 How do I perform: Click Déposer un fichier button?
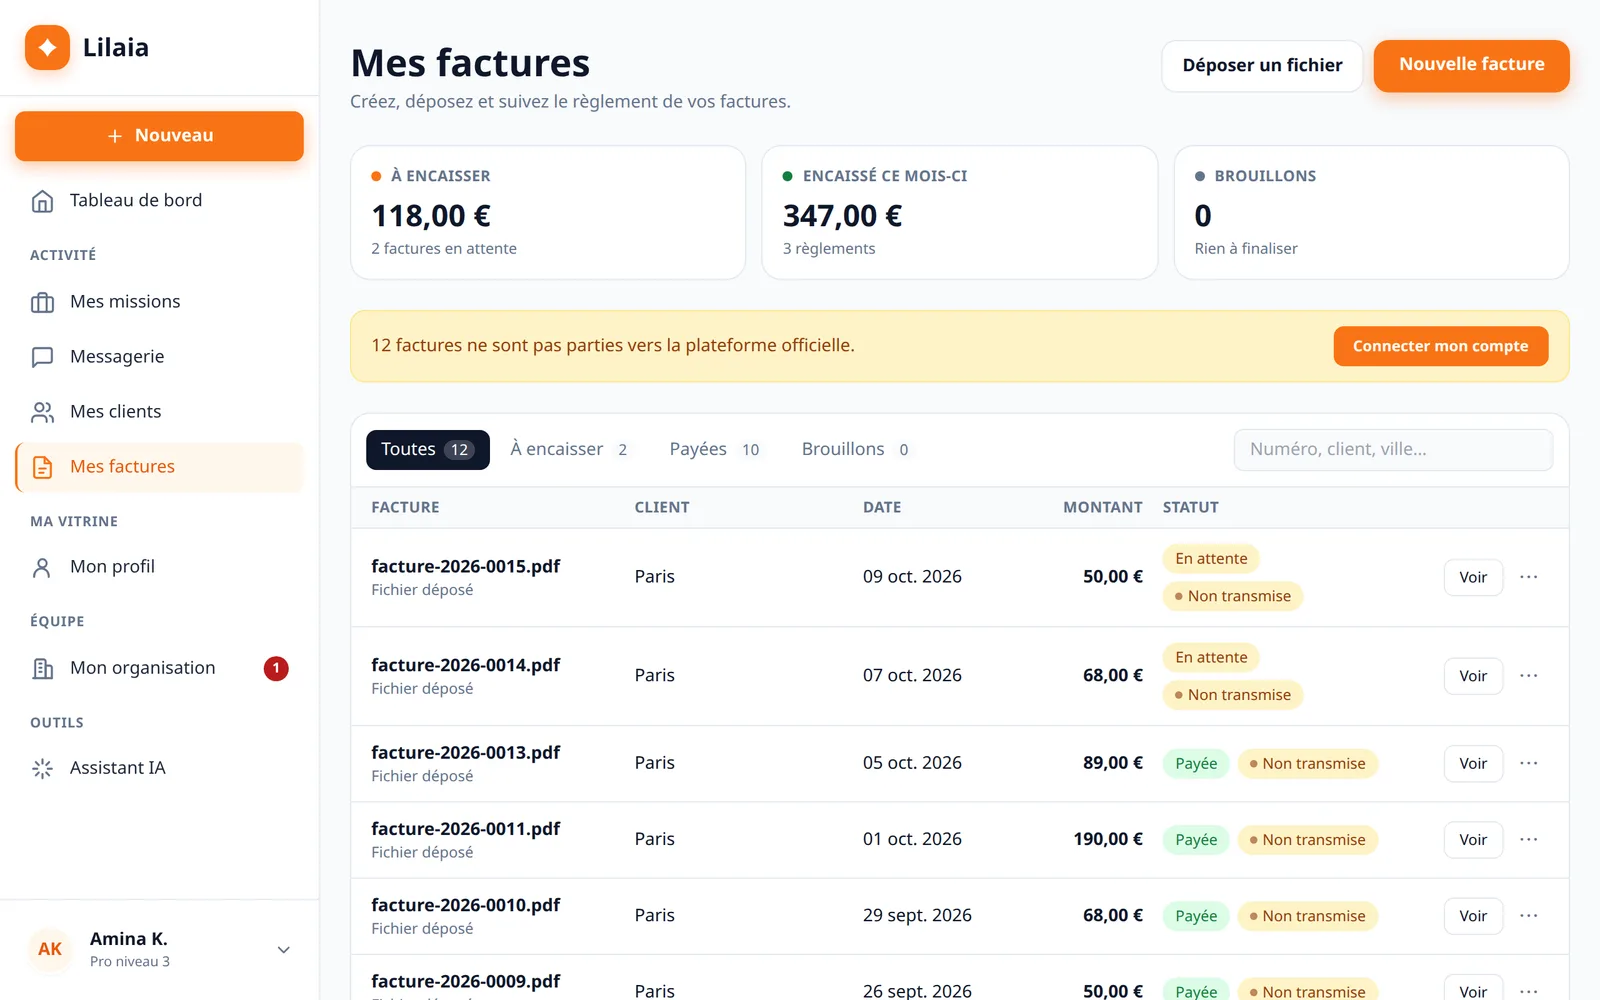tap(1262, 66)
